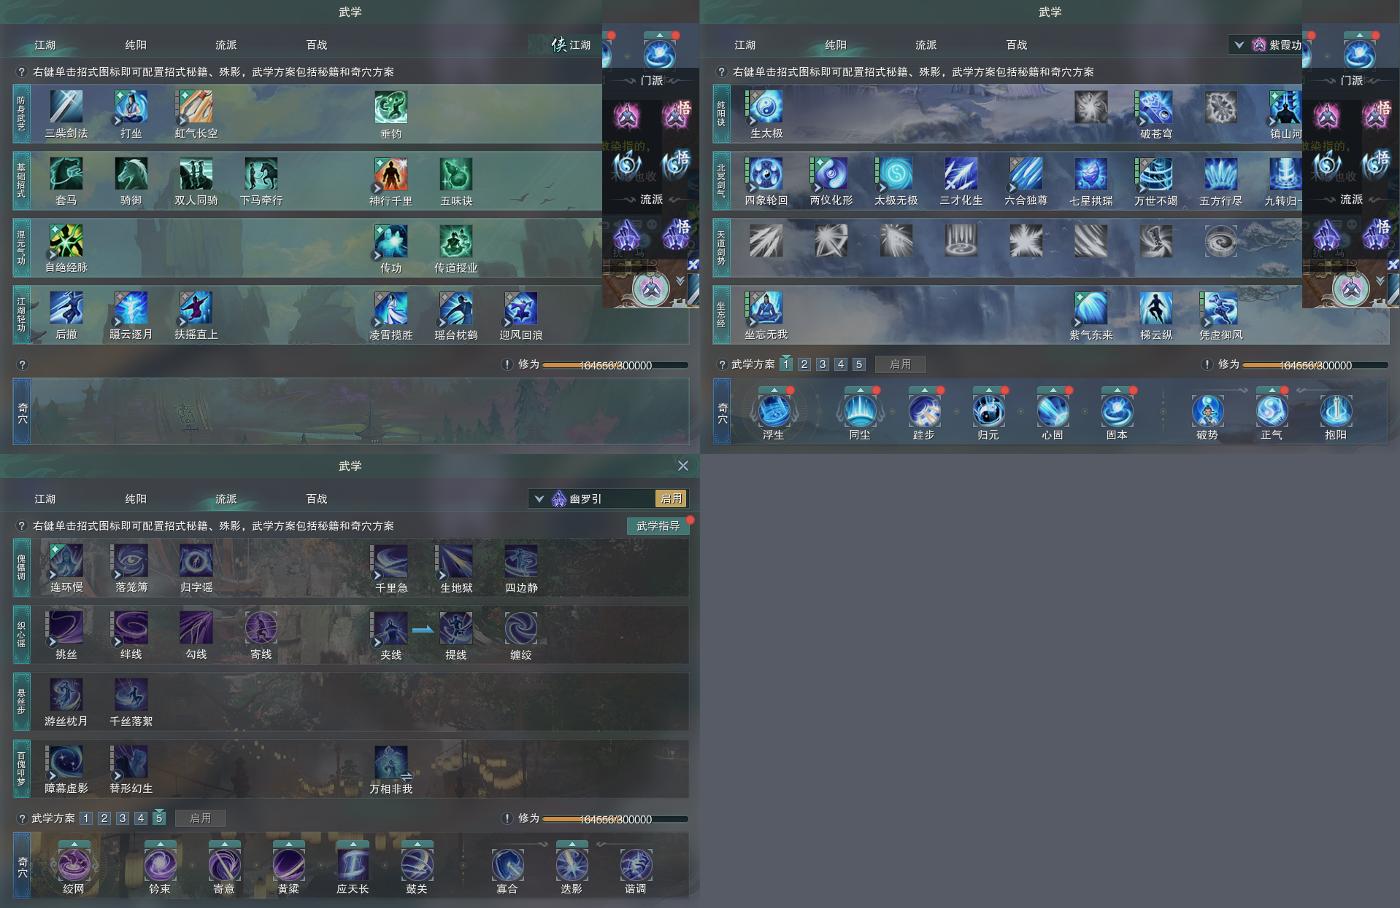
Task: Select the 虹气长空 skill icon
Action: pos(196,108)
